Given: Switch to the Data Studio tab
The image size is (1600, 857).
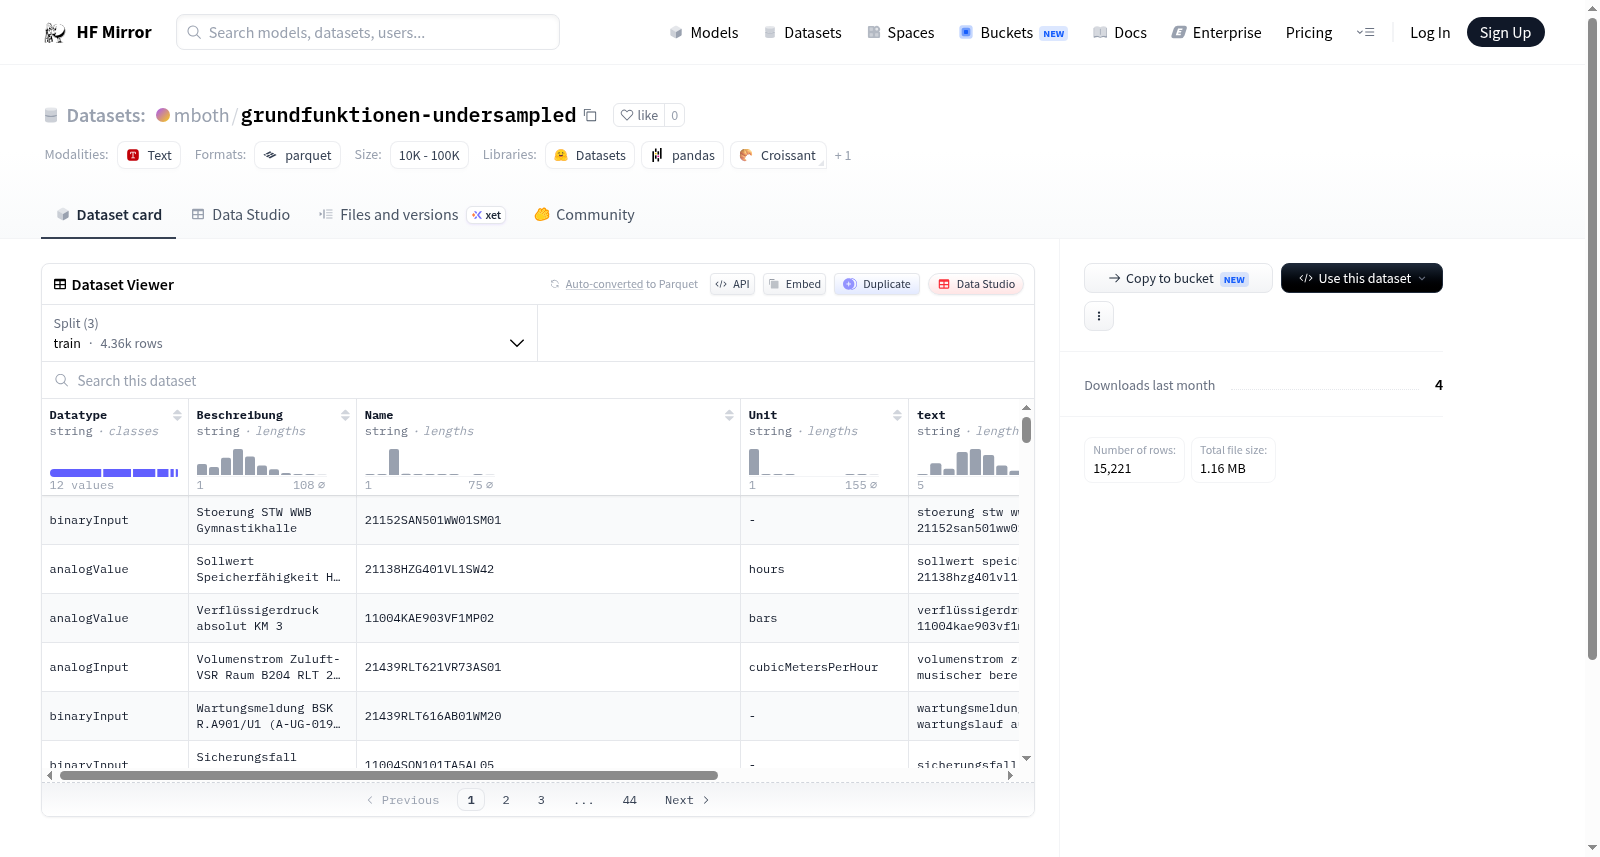Looking at the screenshot, I should coord(241,215).
